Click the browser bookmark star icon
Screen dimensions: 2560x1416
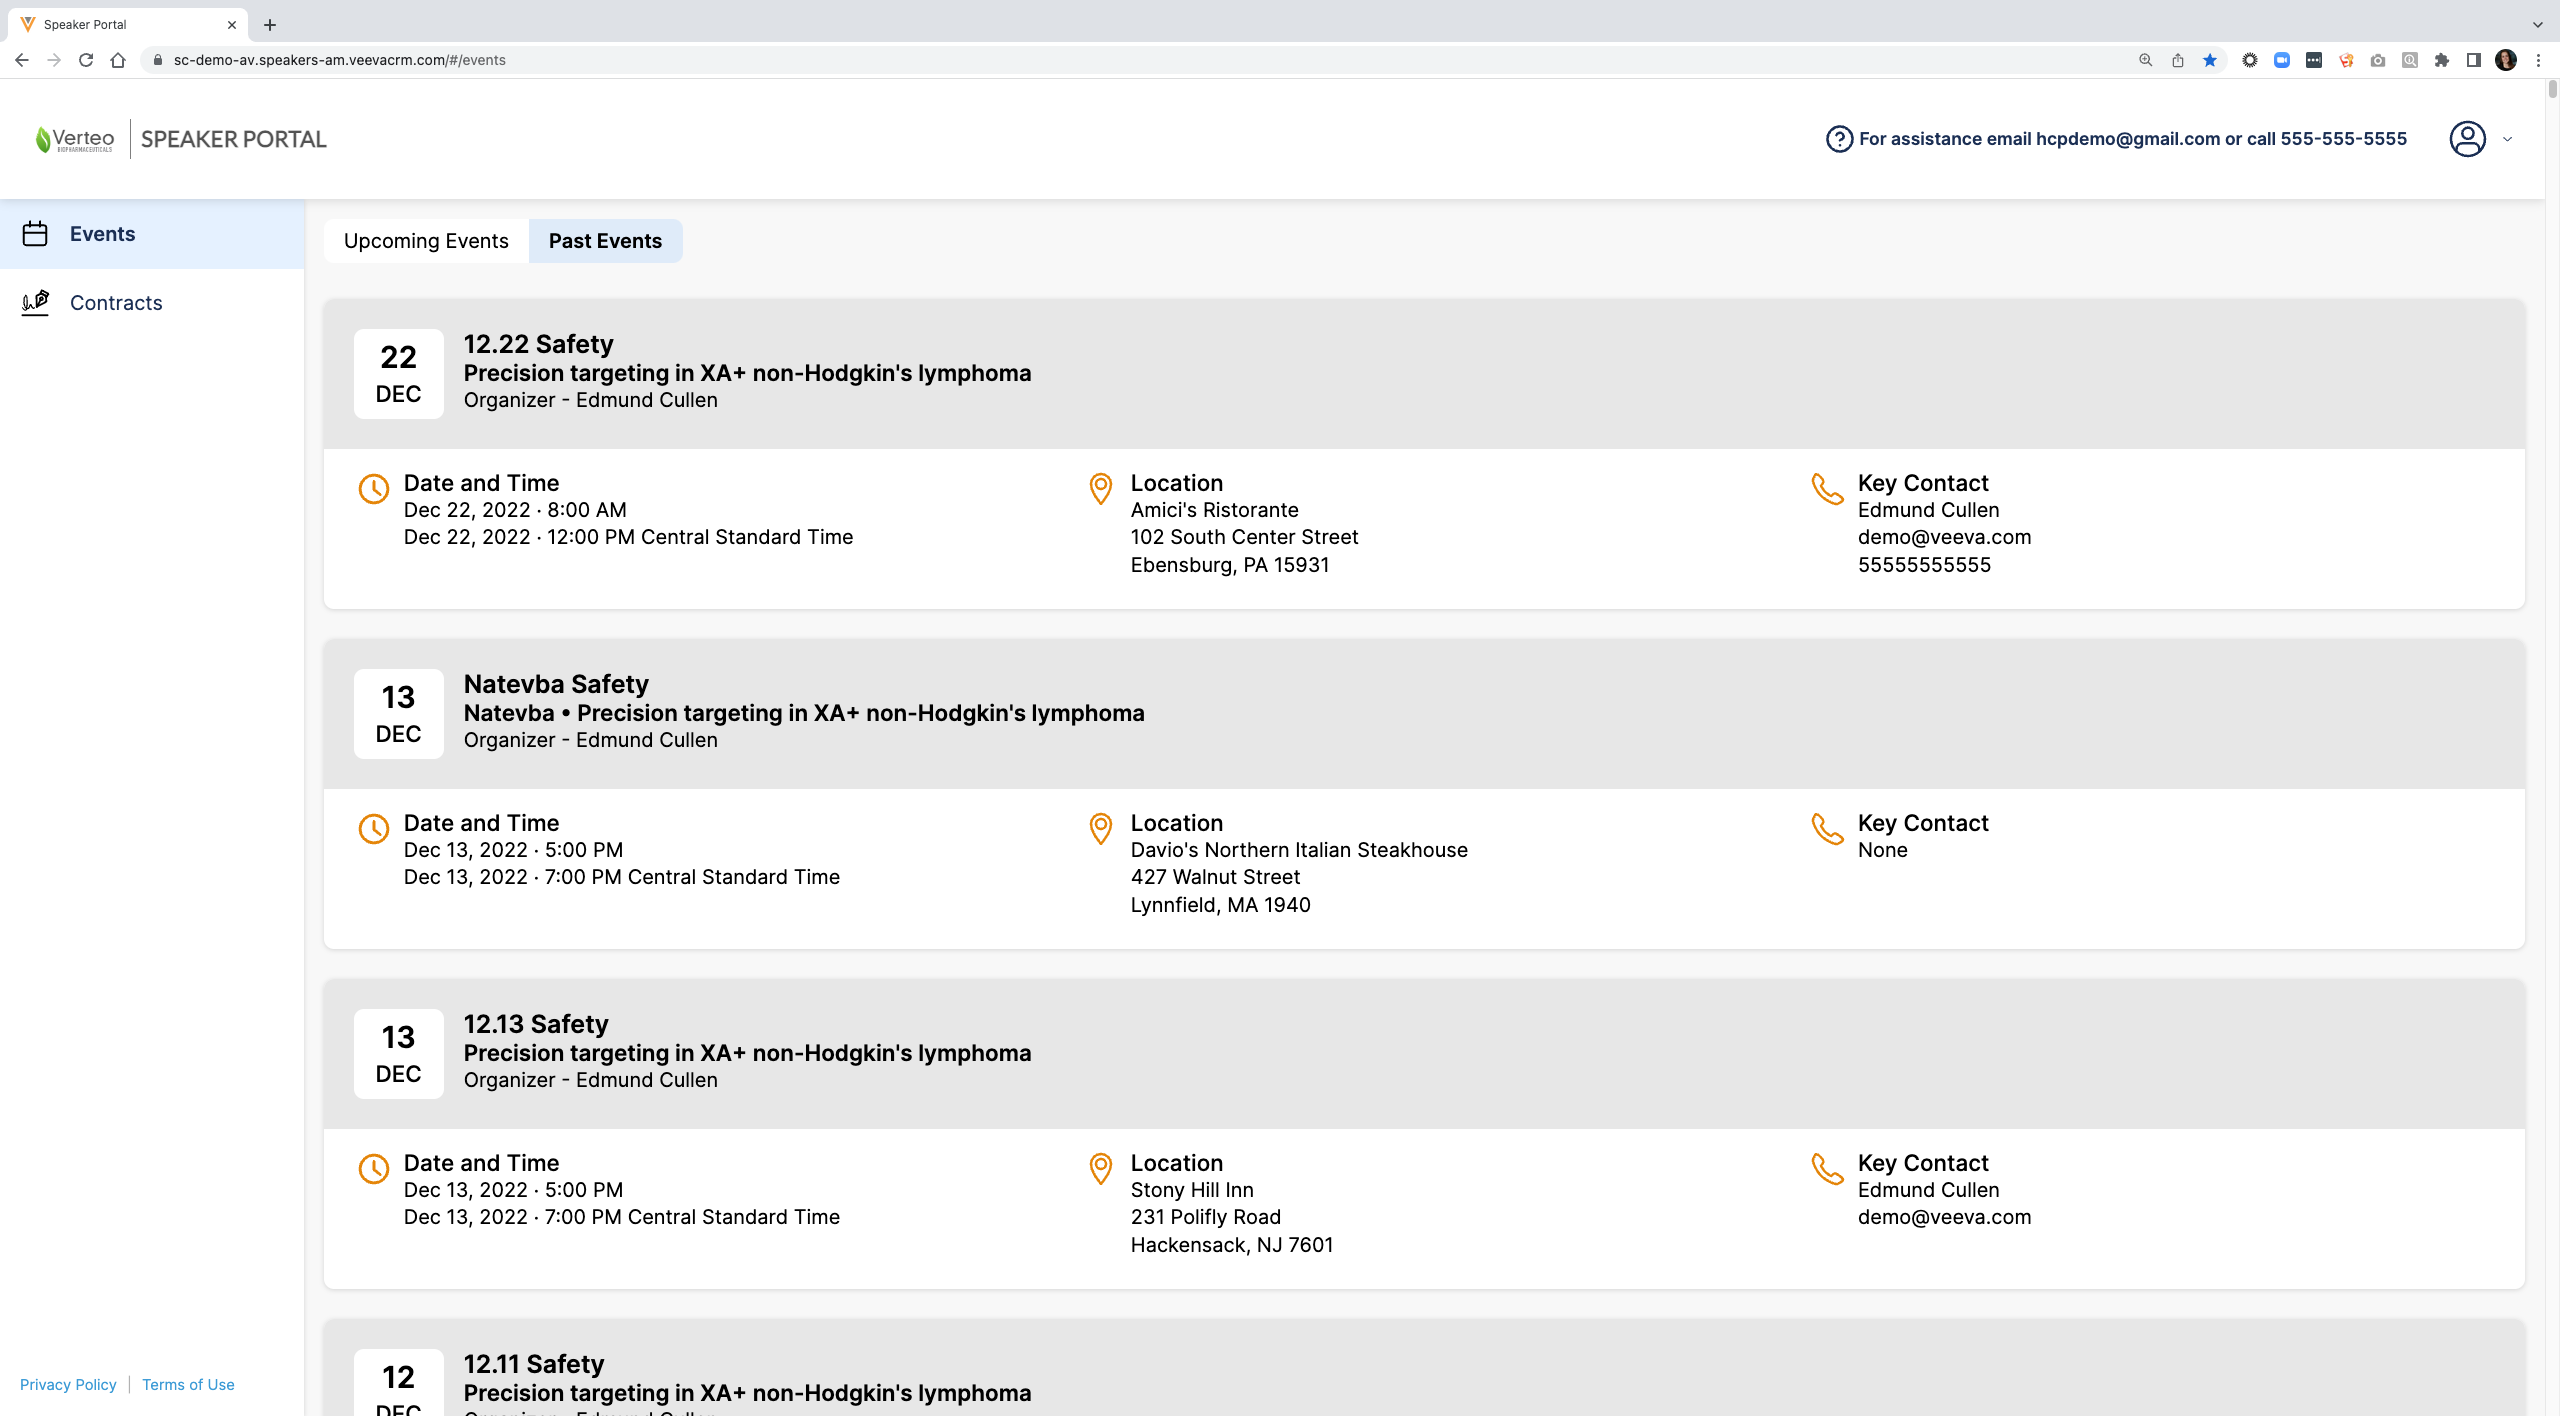point(2210,60)
